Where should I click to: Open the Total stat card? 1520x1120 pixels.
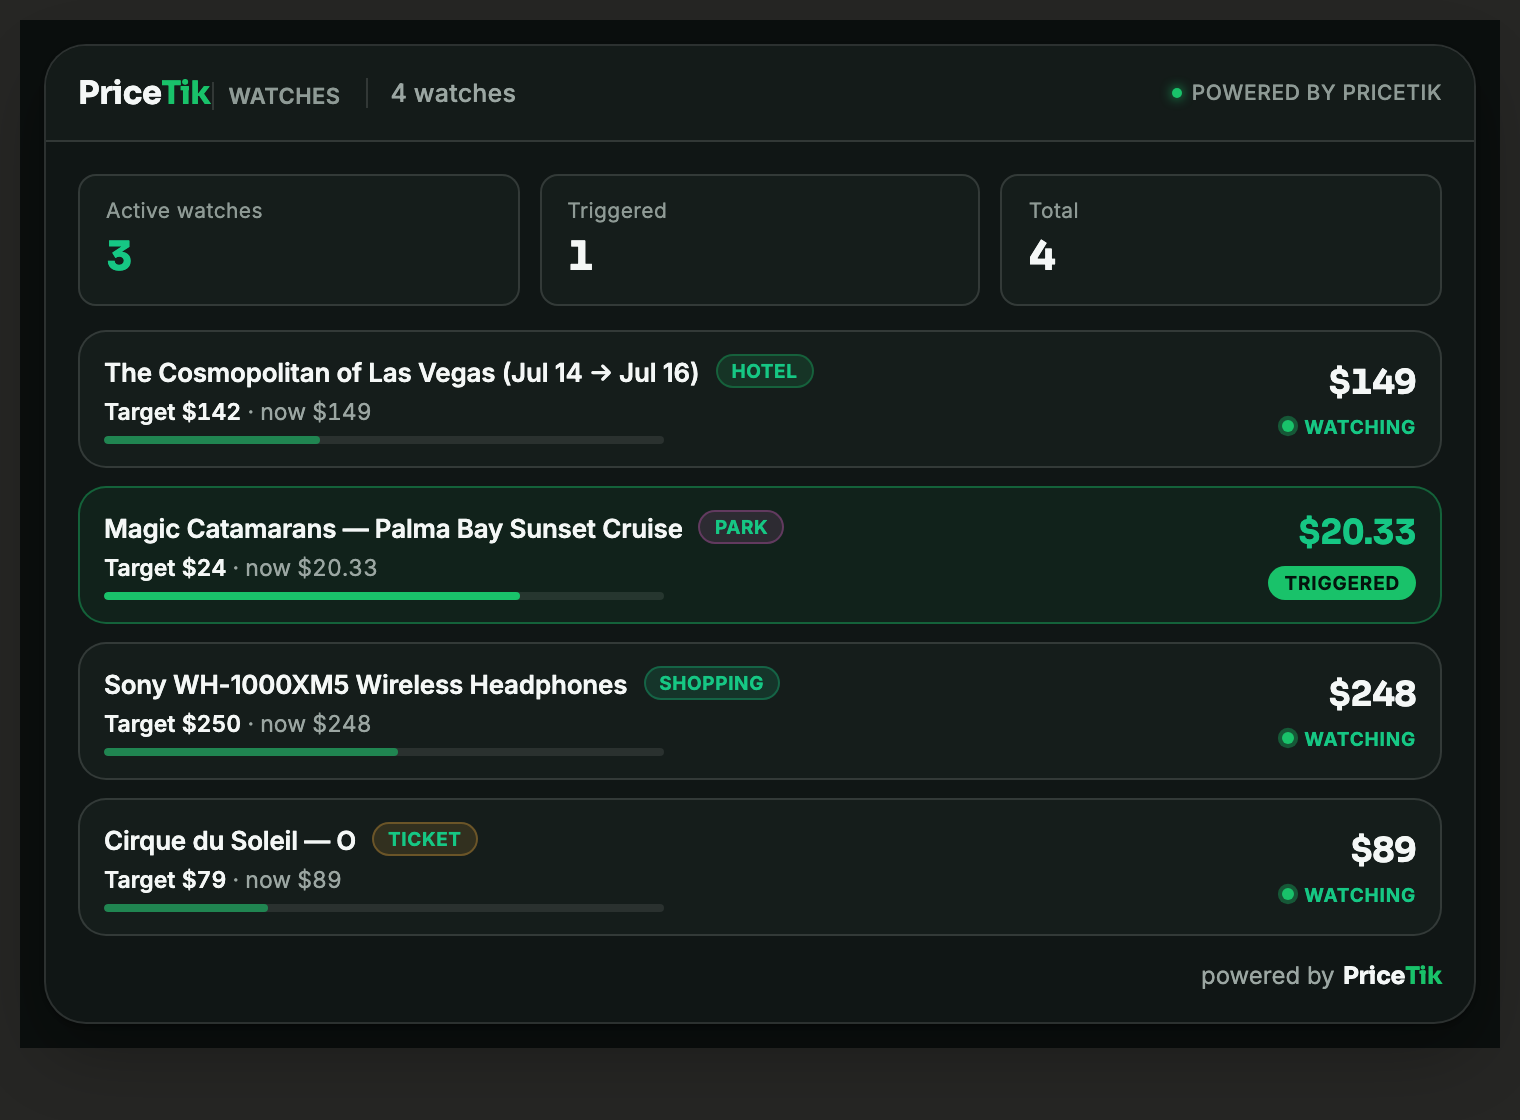click(x=1221, y=240)
